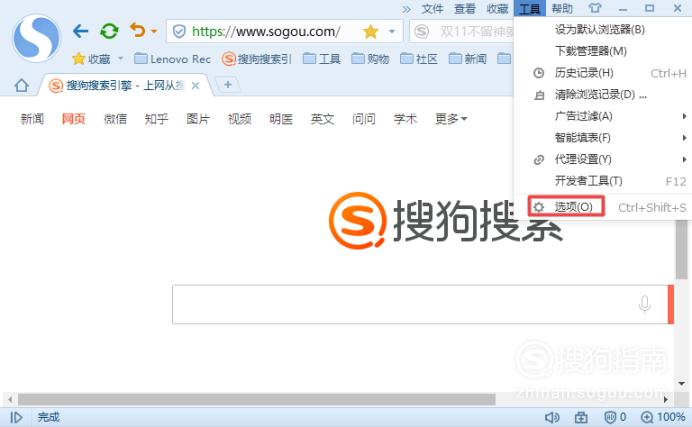Image resolution: width=692 pixels, height=427 pixels.
Task: Go to the 新闻 search category
Action: [x=32, y=119]
